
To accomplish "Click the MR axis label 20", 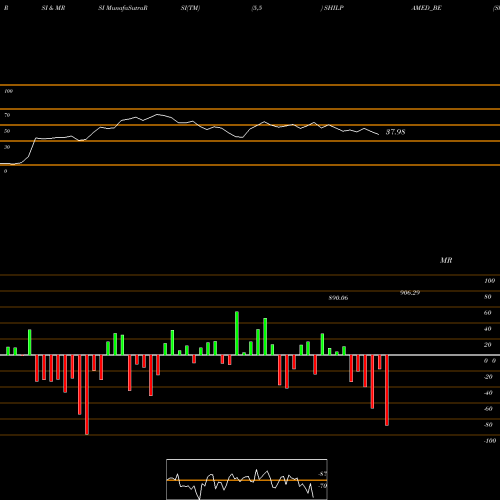I will point(487,345).
